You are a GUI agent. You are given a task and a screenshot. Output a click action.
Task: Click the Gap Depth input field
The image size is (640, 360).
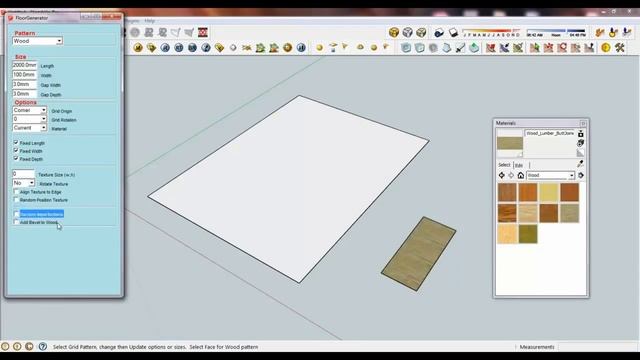[24, 94]
